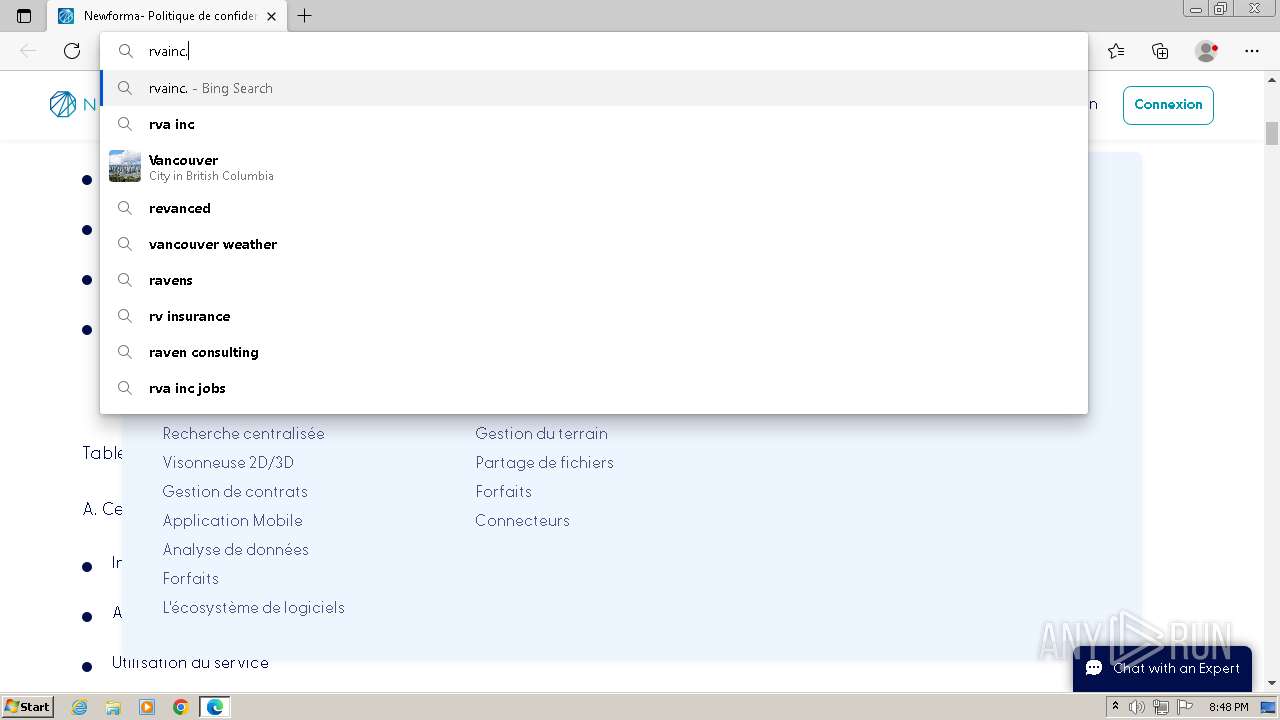Click the clock showing 8:48 PM
The width and height of the screenshot is (1280, 720).
coord(1228,707)
